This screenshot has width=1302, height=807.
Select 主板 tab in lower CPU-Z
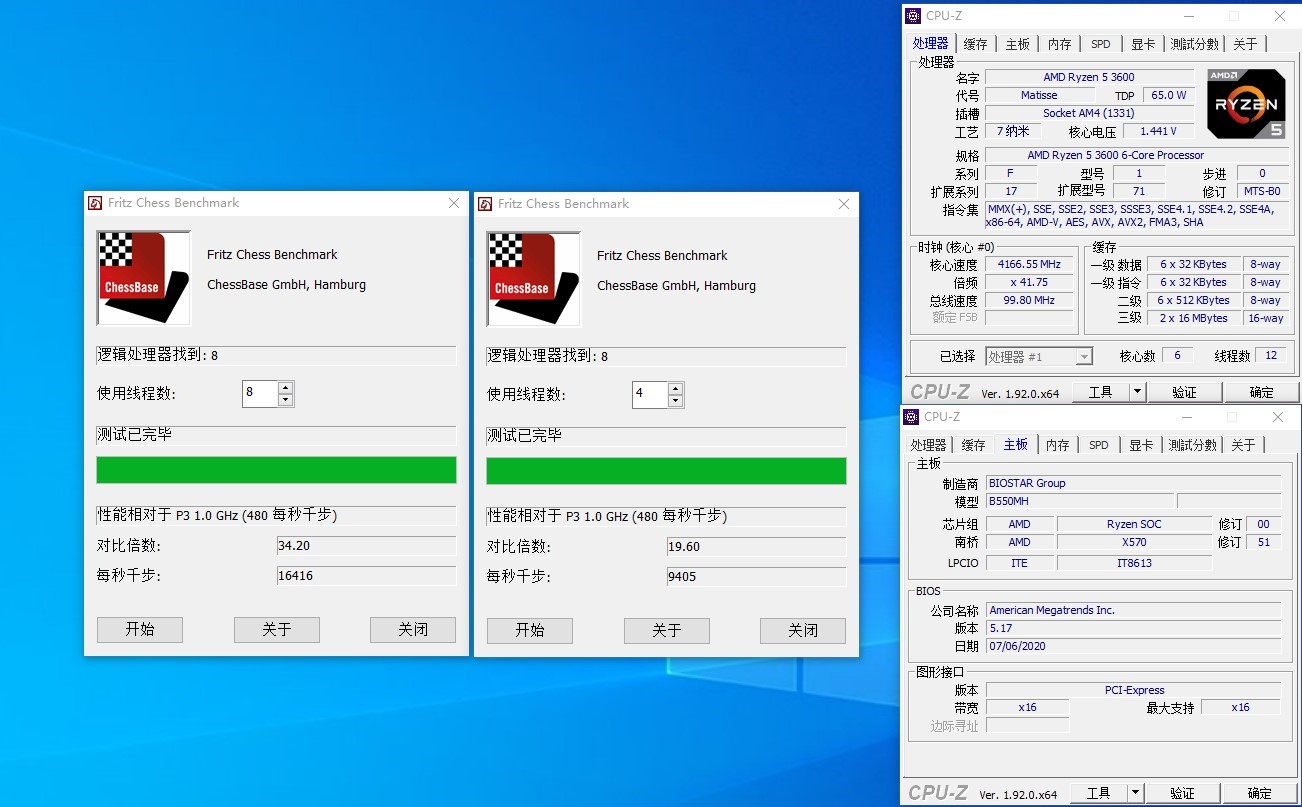(x=1016, y=444)
